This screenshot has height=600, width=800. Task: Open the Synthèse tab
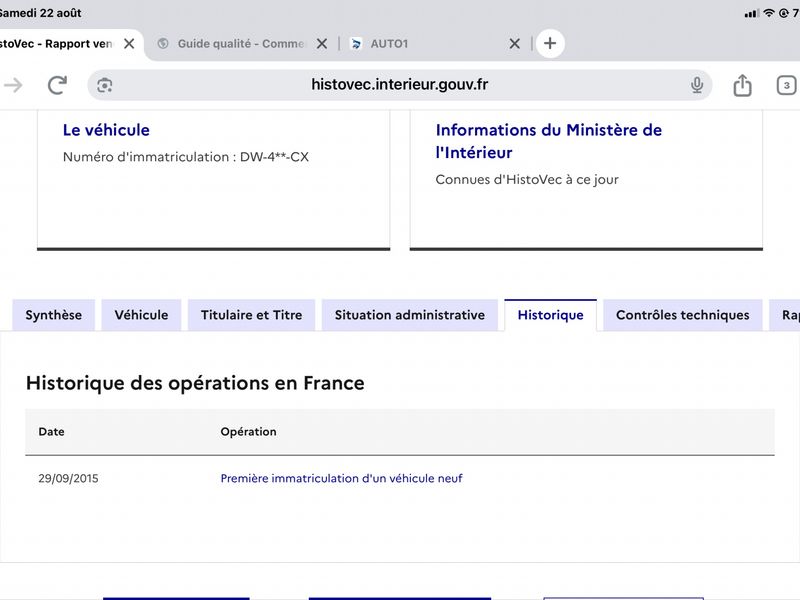click(x=54, y=315)
